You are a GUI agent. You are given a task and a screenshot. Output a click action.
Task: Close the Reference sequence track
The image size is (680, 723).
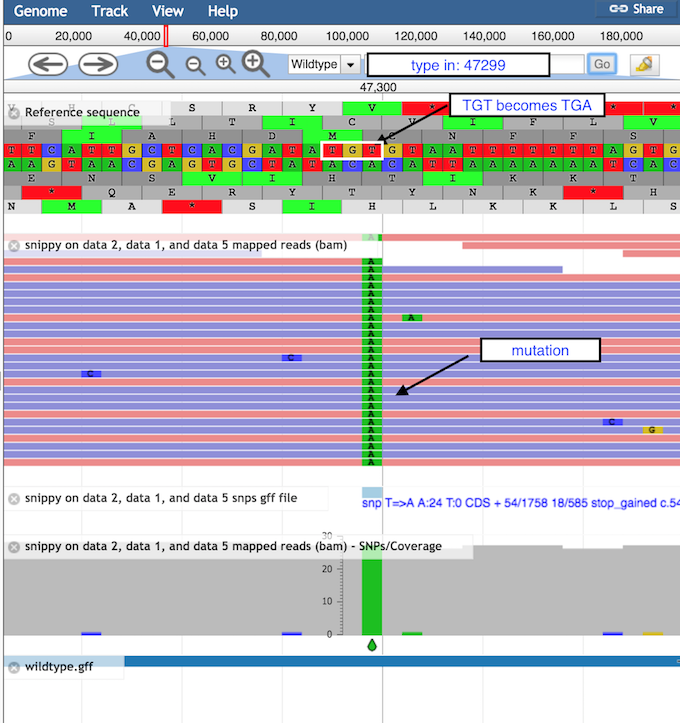tap(14, 113)
